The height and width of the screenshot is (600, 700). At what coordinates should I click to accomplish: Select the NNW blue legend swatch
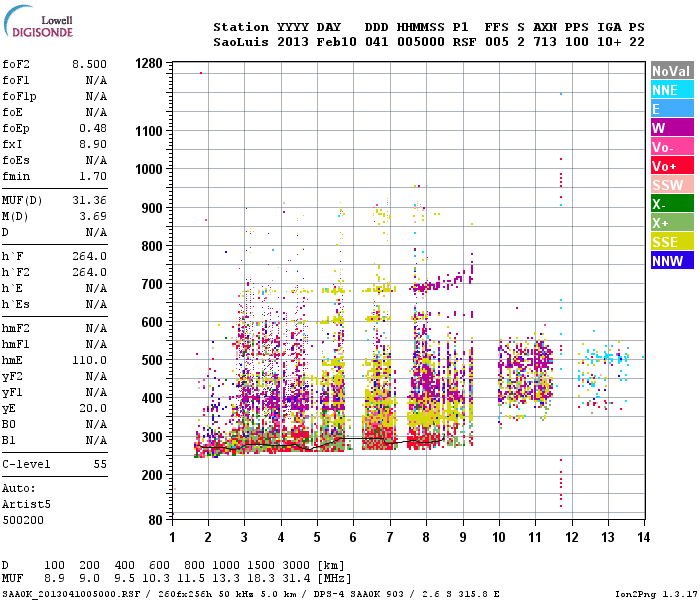672,261
